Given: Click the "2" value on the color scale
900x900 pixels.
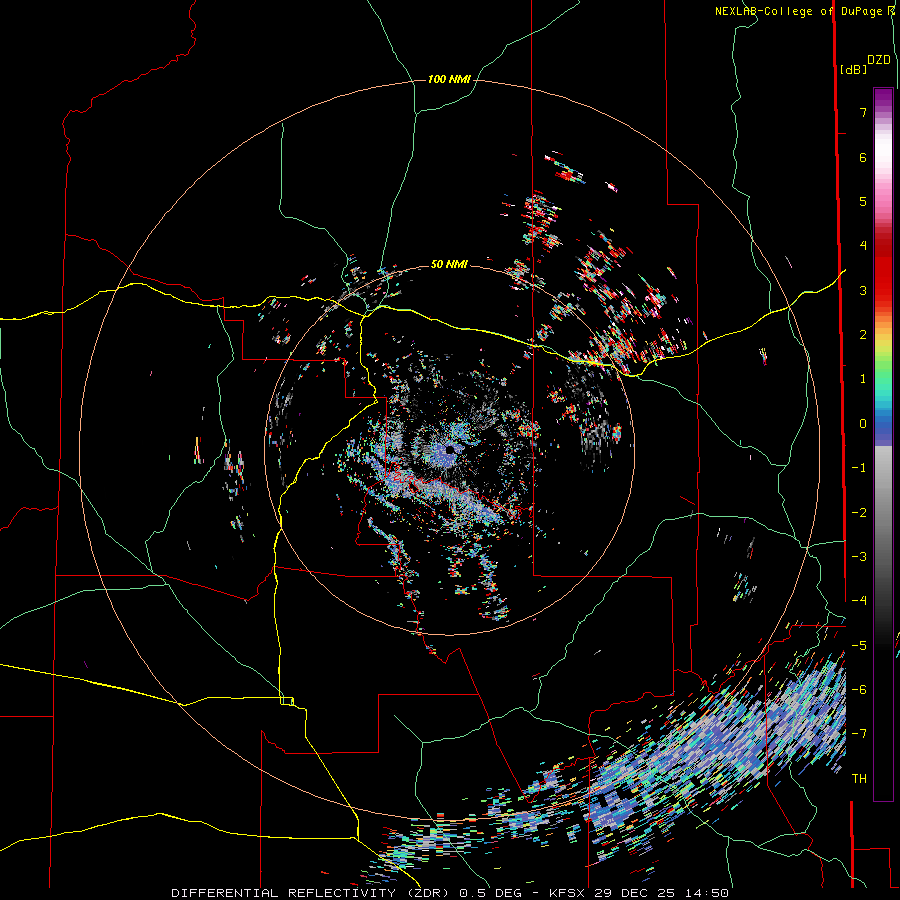Looking at the screenshot, I should coord(863,335).
